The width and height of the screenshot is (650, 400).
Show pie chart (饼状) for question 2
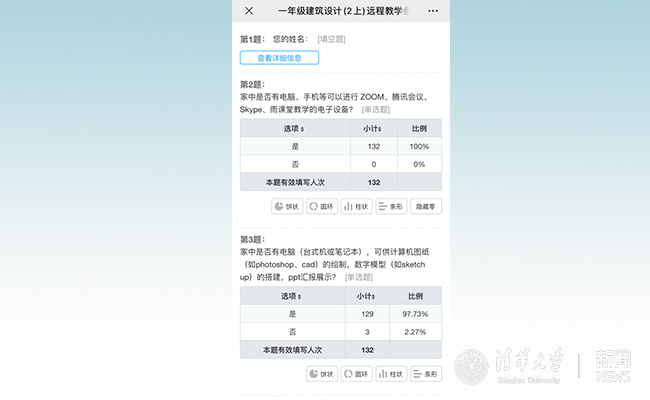point(287,207)
